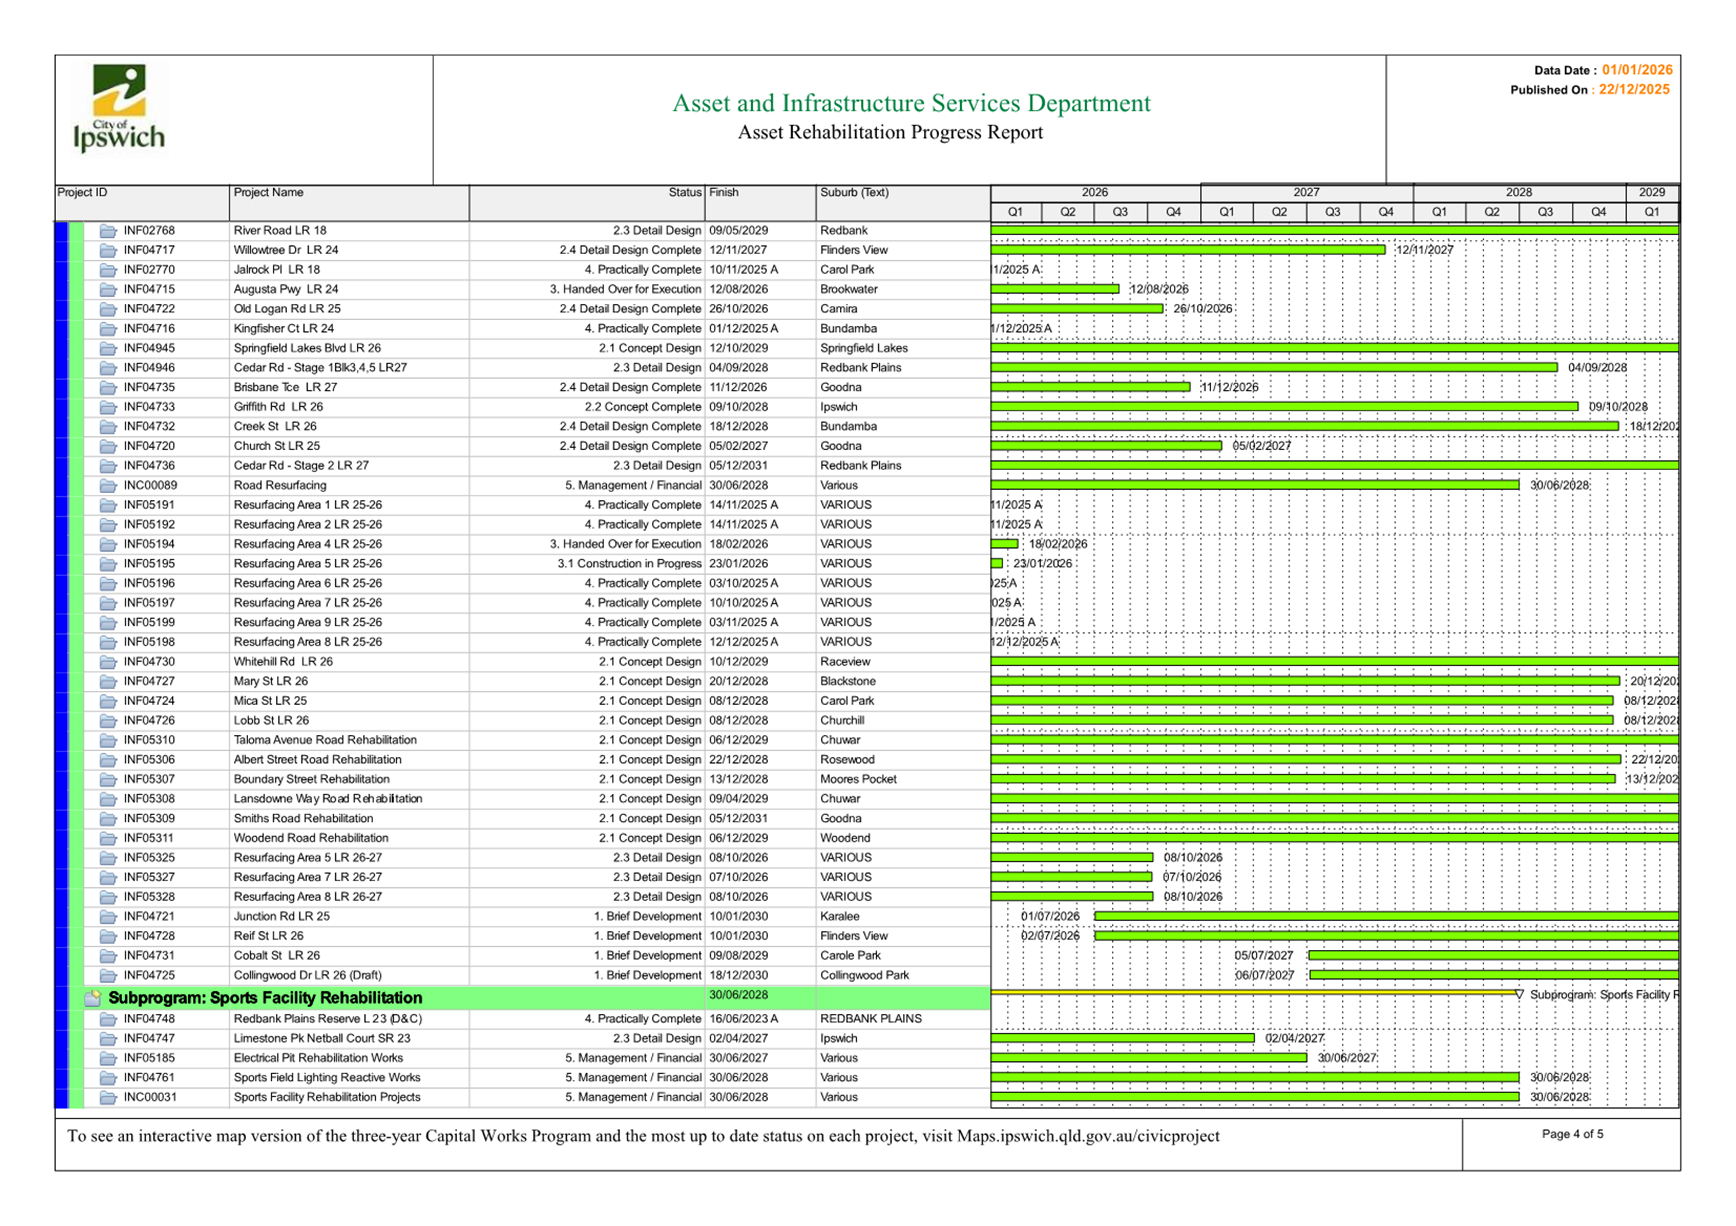Click the folder icon beside INF02768
The image size is (1736, 1226).
pyautogui.click(x=108, y=231)
